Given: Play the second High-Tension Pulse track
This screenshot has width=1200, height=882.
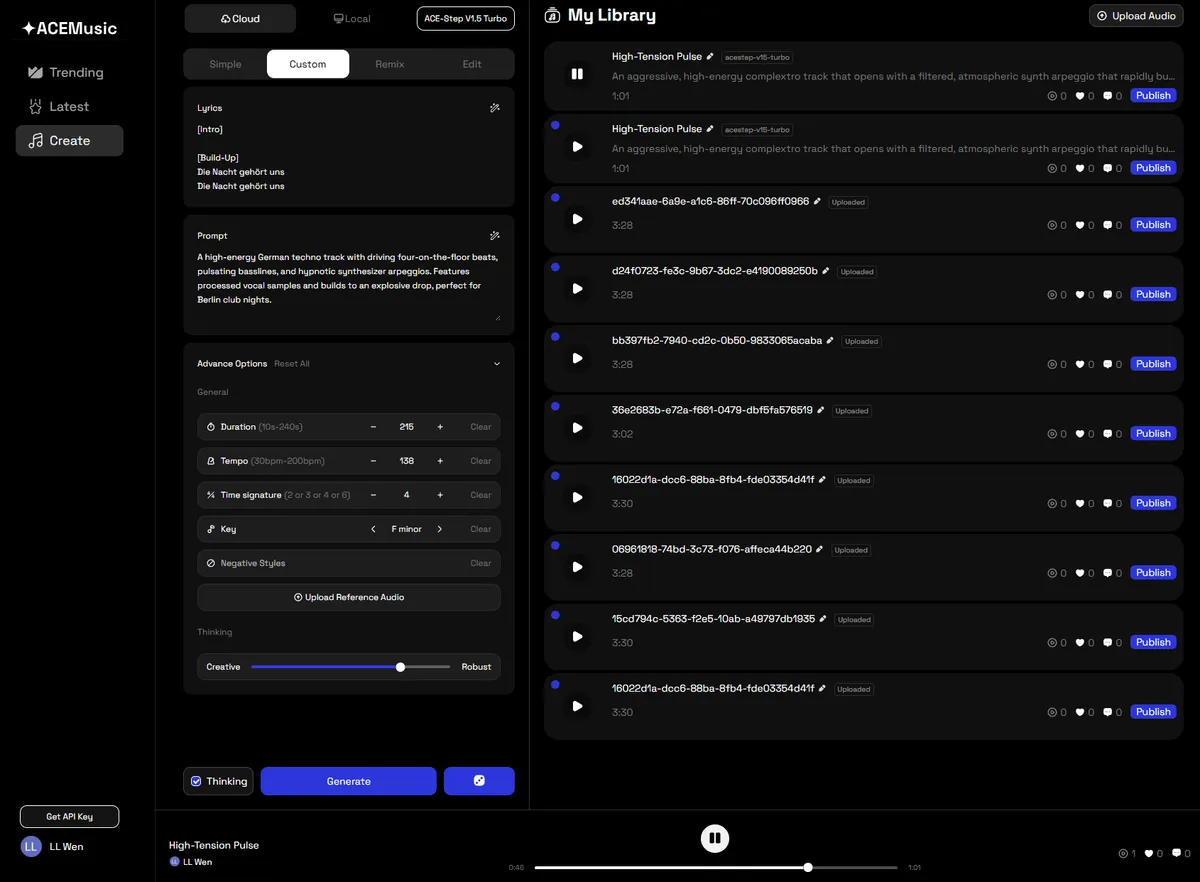Looking at the screenshot, I should click(x=577, y=146).
